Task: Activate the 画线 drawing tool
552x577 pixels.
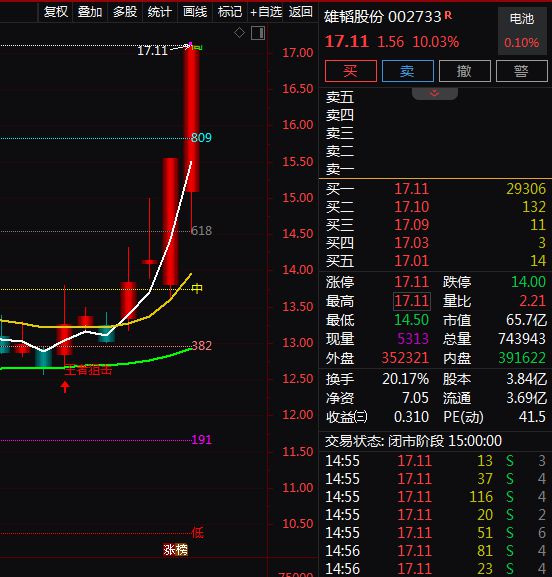Action: click(195, 12)
